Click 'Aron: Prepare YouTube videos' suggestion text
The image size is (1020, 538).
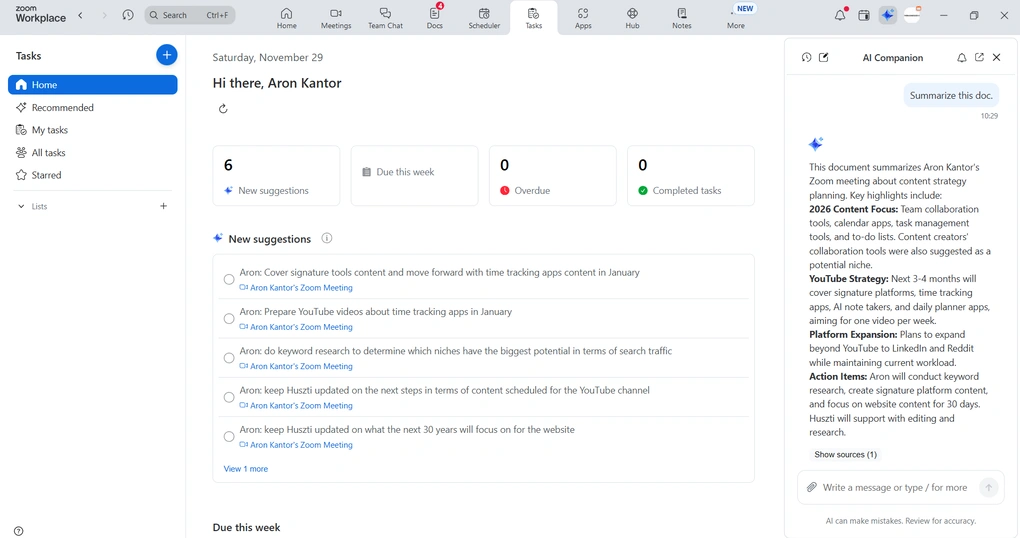(x=375, y=312)
